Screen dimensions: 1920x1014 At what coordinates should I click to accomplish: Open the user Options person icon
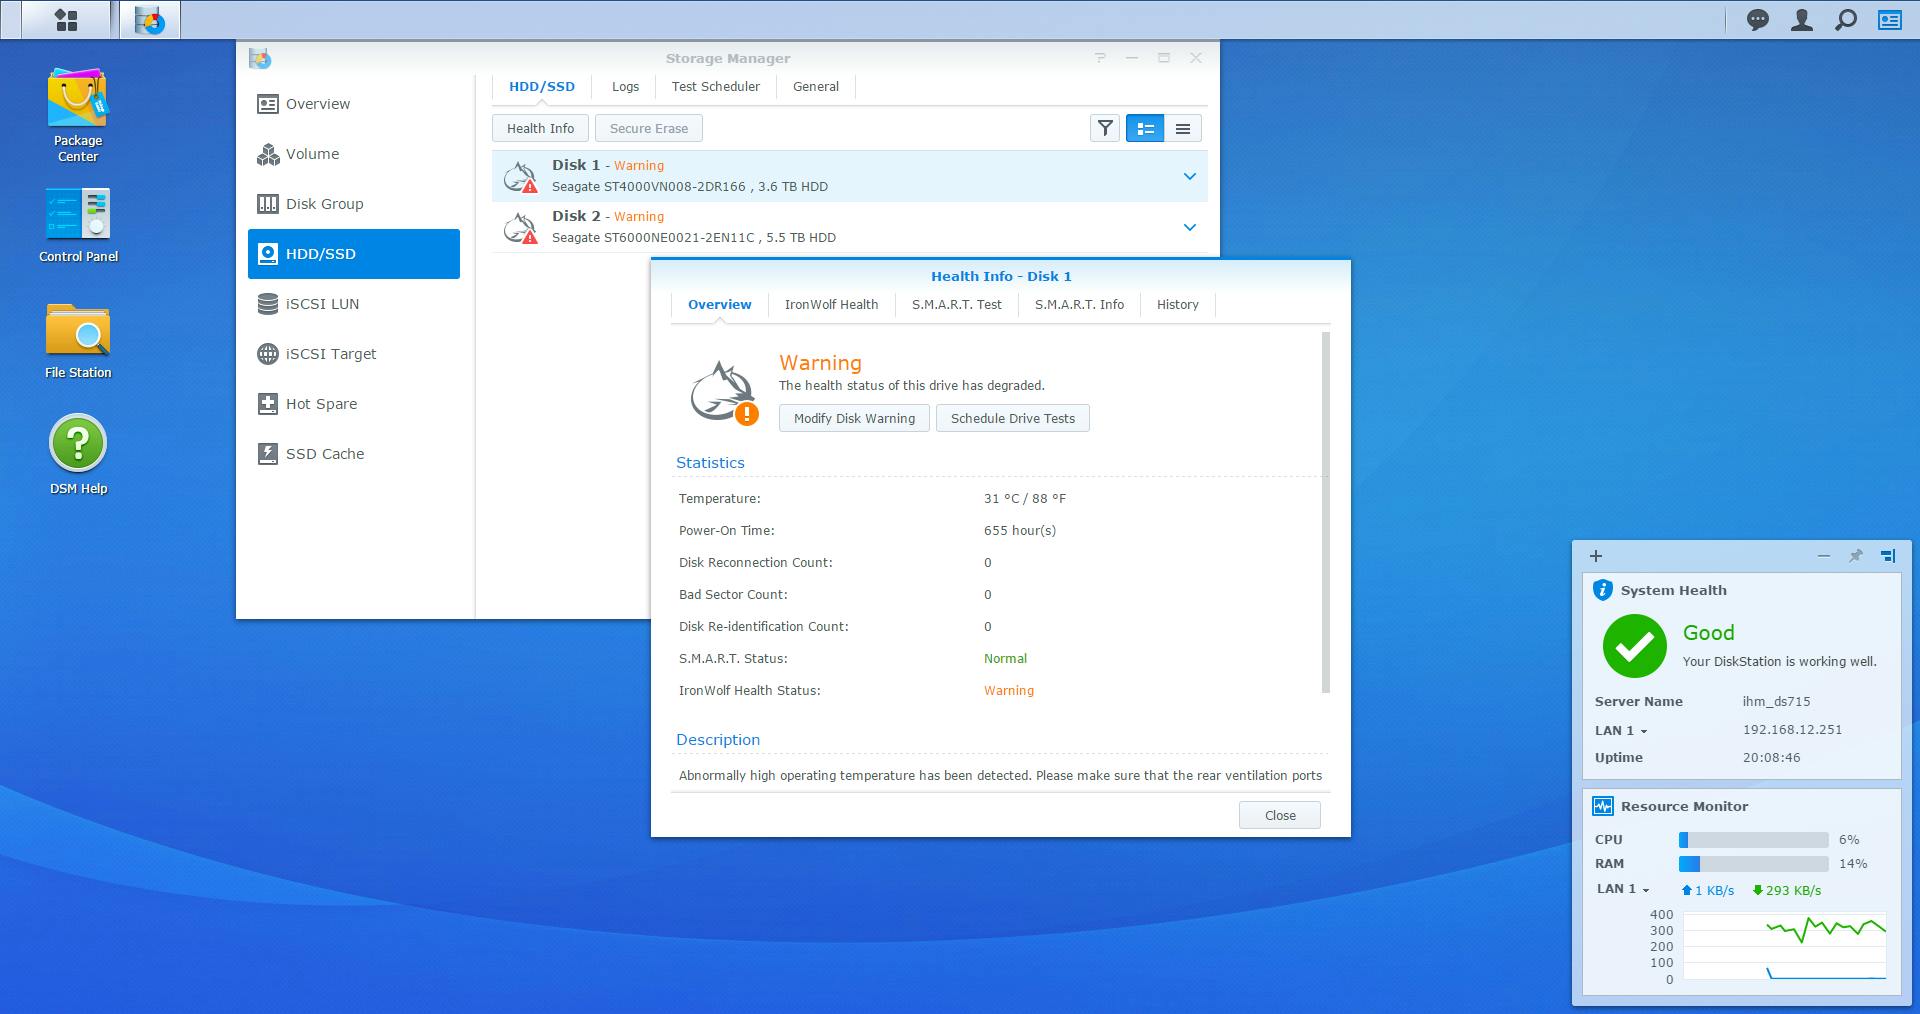point(1802,20)
